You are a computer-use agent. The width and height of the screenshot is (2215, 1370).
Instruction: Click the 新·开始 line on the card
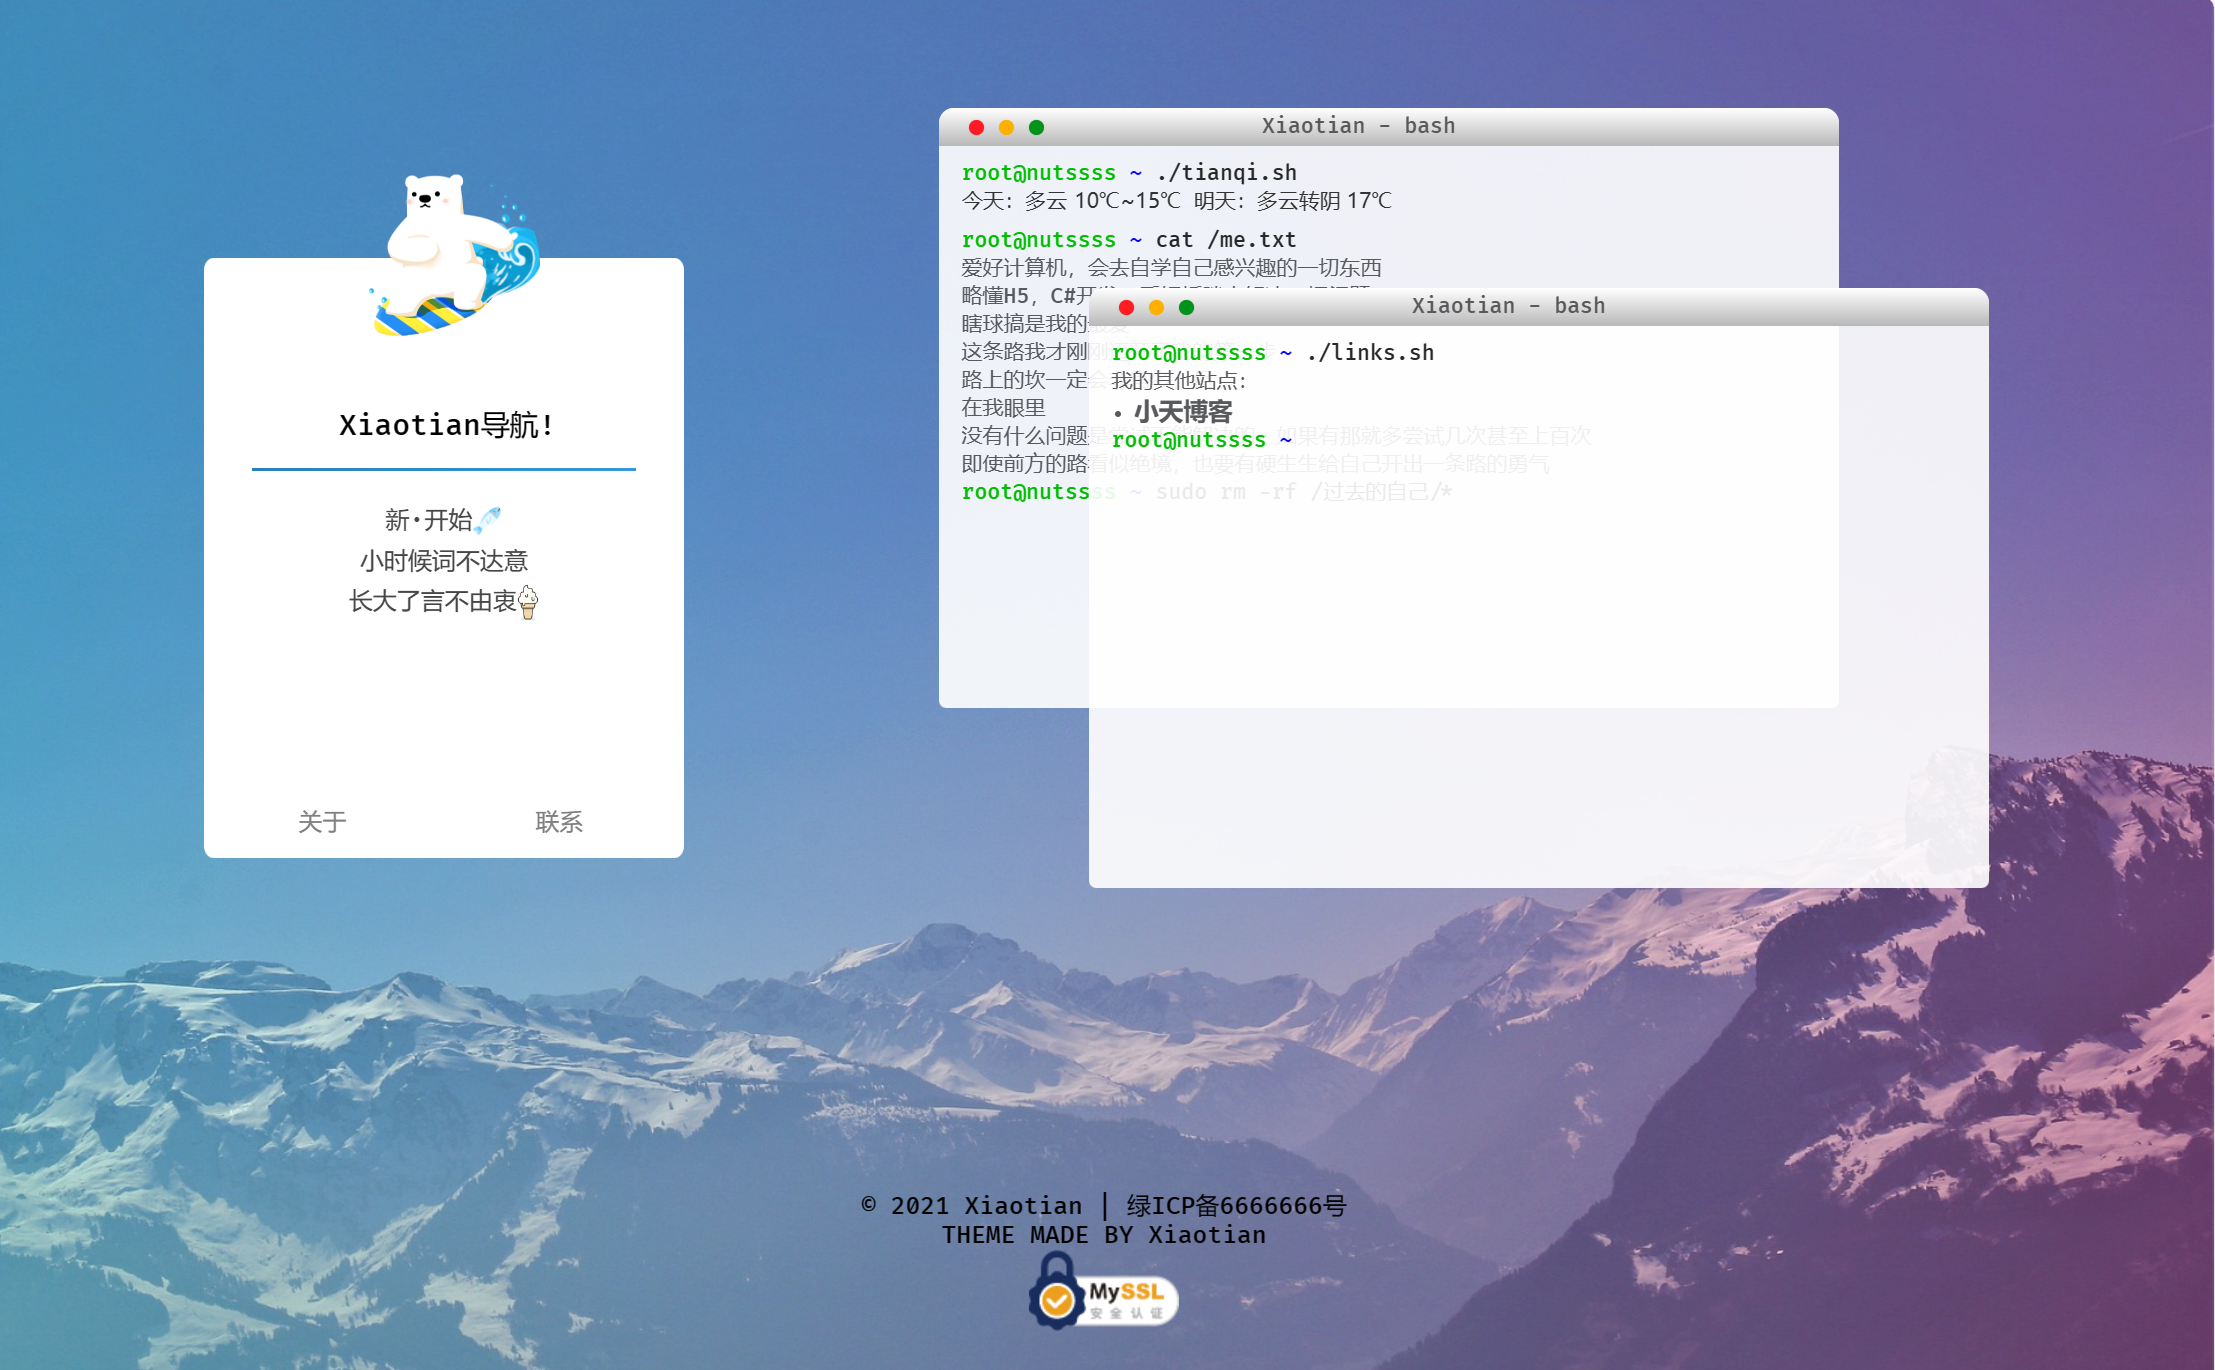[x=443, y=520]
